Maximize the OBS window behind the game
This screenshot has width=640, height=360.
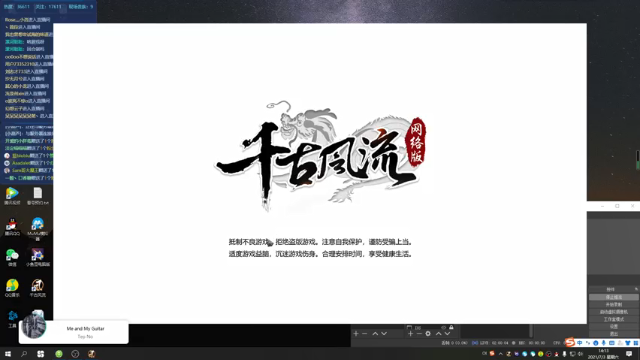(x=617, y=206)
